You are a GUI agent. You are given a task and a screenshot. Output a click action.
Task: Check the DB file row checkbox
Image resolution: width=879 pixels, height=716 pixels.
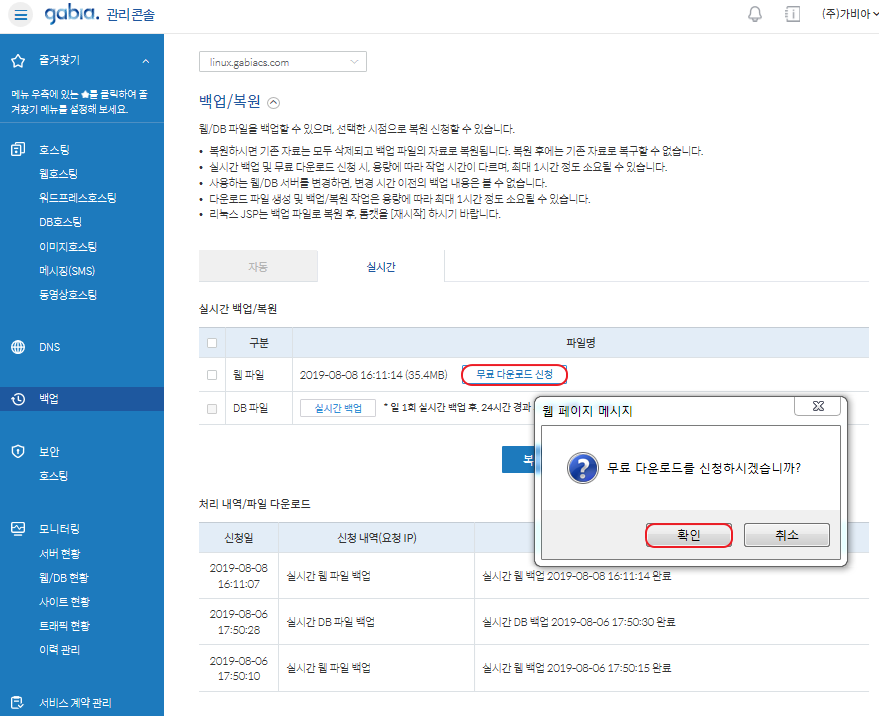point(211,408)
